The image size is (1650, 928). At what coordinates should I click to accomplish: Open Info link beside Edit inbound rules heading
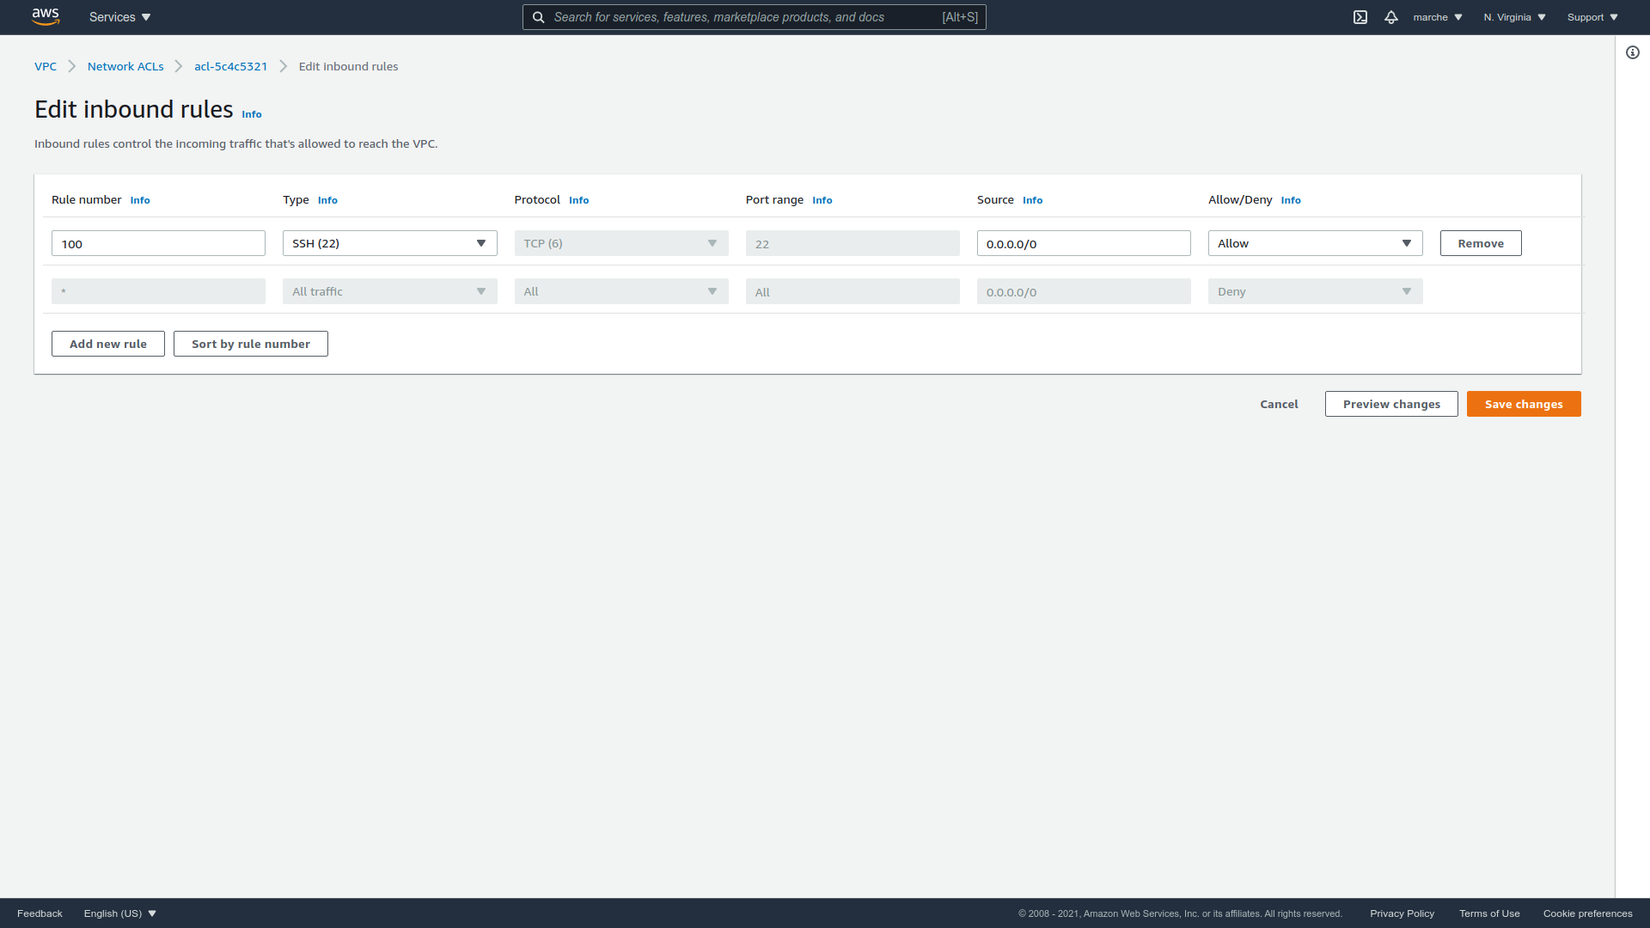click(252, 114)
